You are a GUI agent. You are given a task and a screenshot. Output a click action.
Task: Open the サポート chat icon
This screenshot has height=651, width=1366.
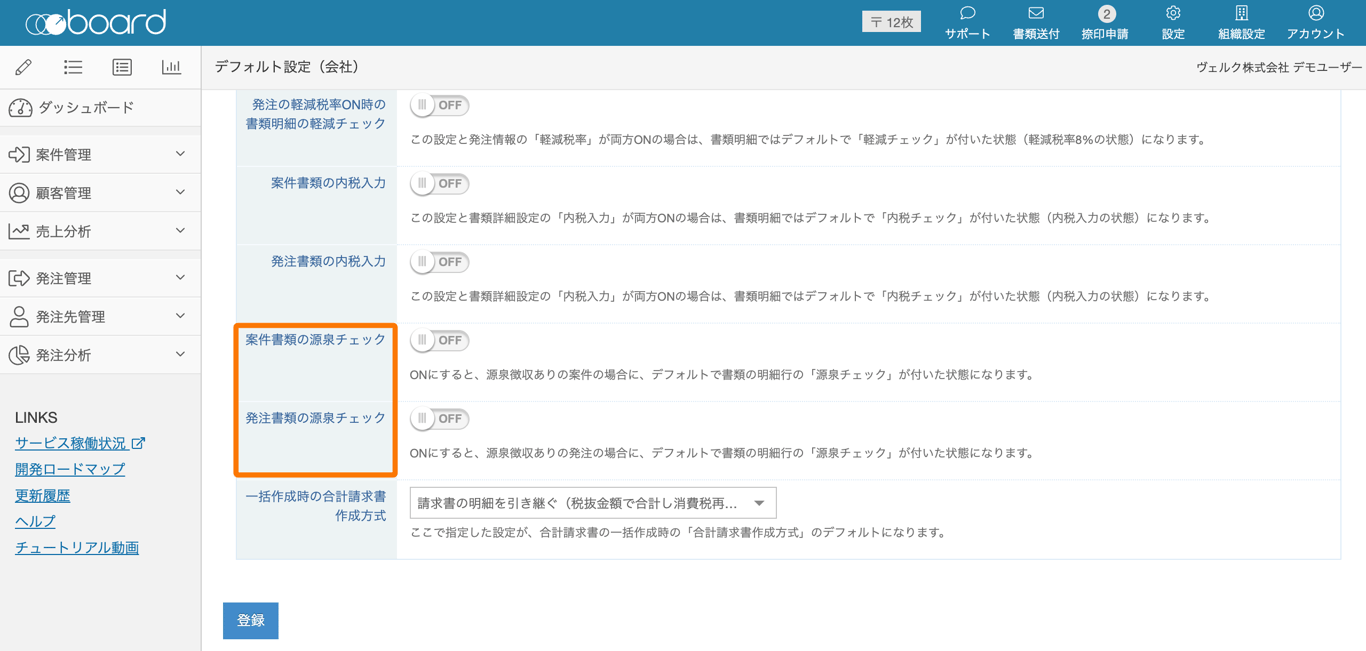coord(967,14)
